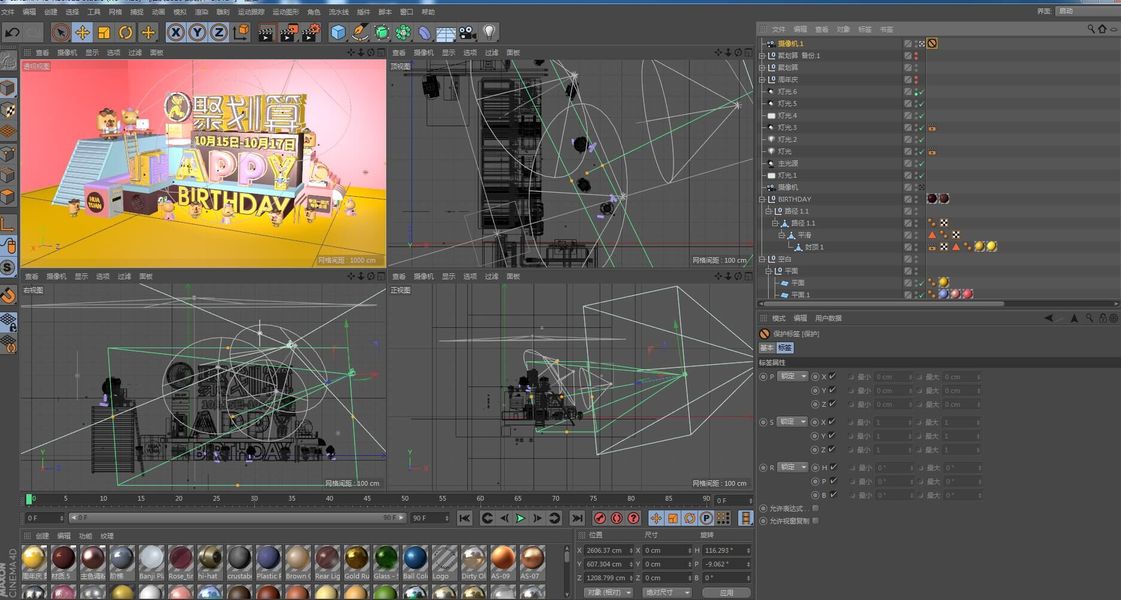Click the X position field showing 2606.37 cm
This screenshot has width=1121, height=600.
tap(609, 550)
